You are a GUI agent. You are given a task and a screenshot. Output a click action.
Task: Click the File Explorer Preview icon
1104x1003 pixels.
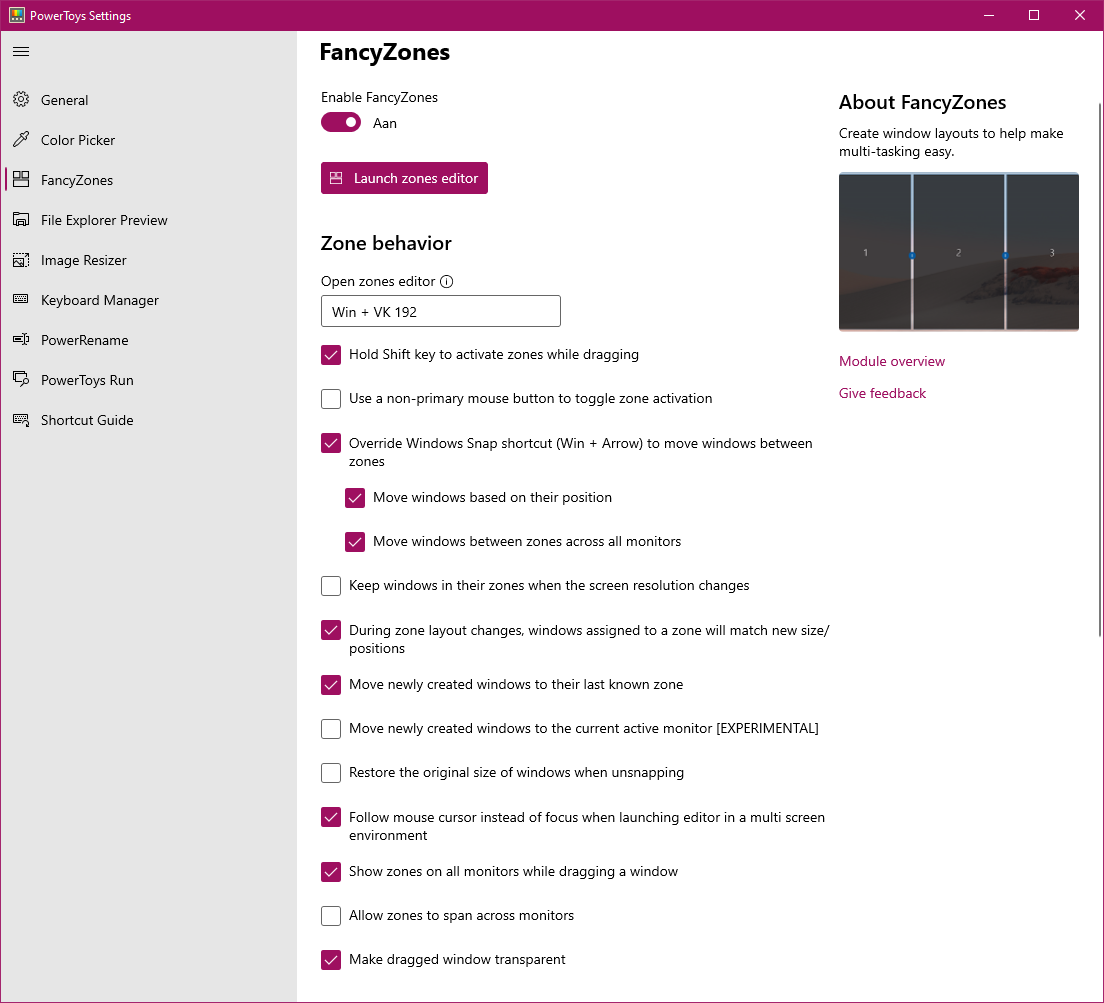[x=21, y=220]
